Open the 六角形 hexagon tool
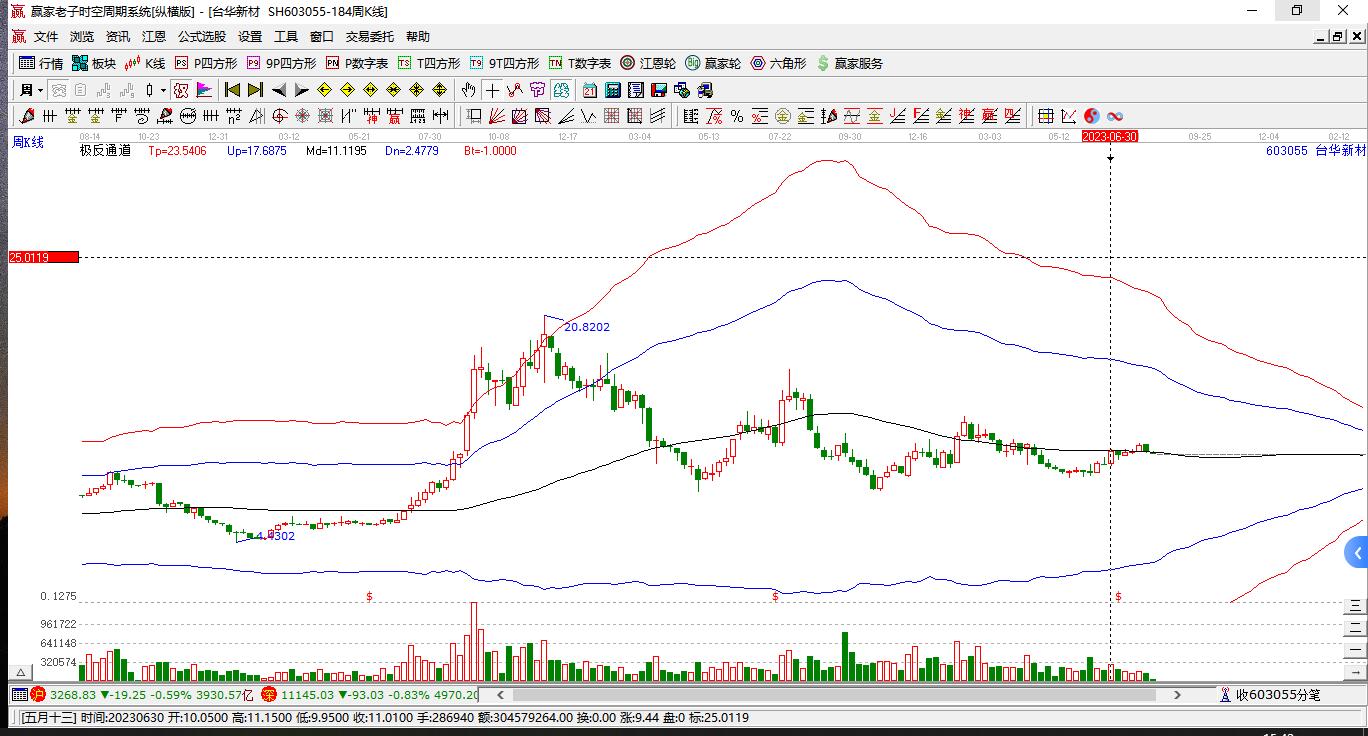This screenshot has width=1368, height=736. coord(778,63)
